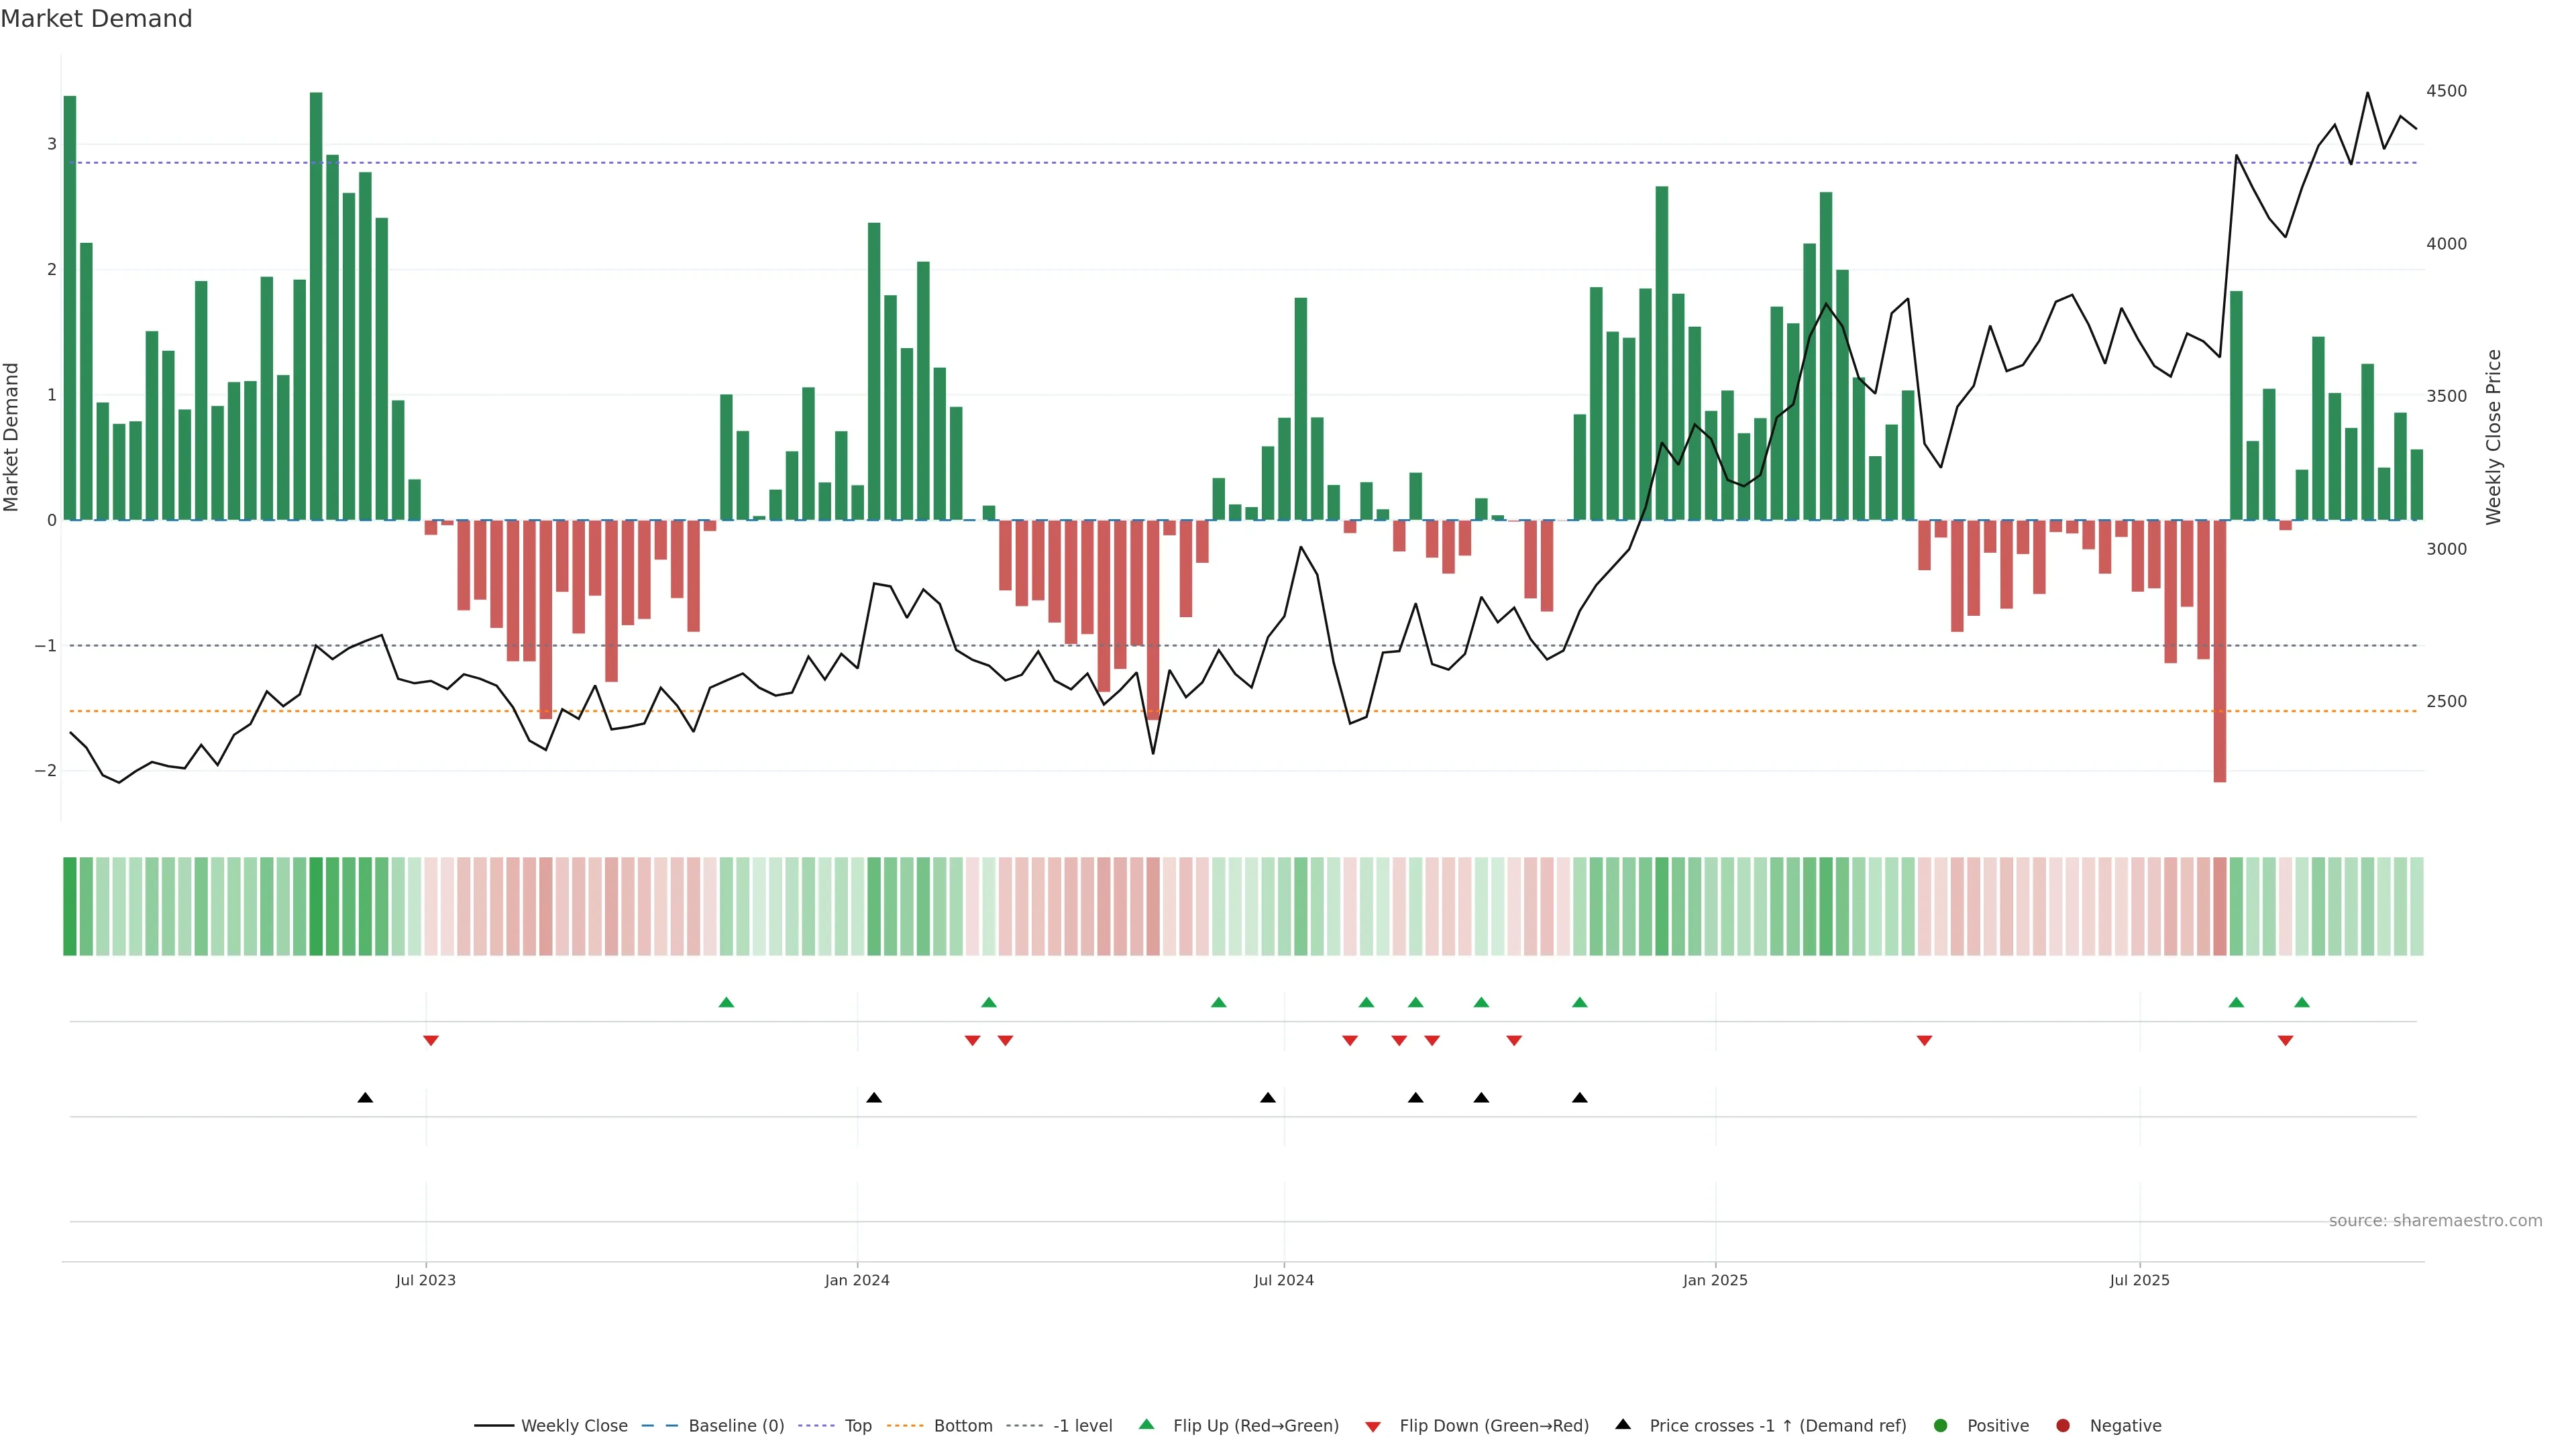Click the rightmost green Flip Up marker
This screenshot has height=1449, width=2576.
tap(2302, 1002)
